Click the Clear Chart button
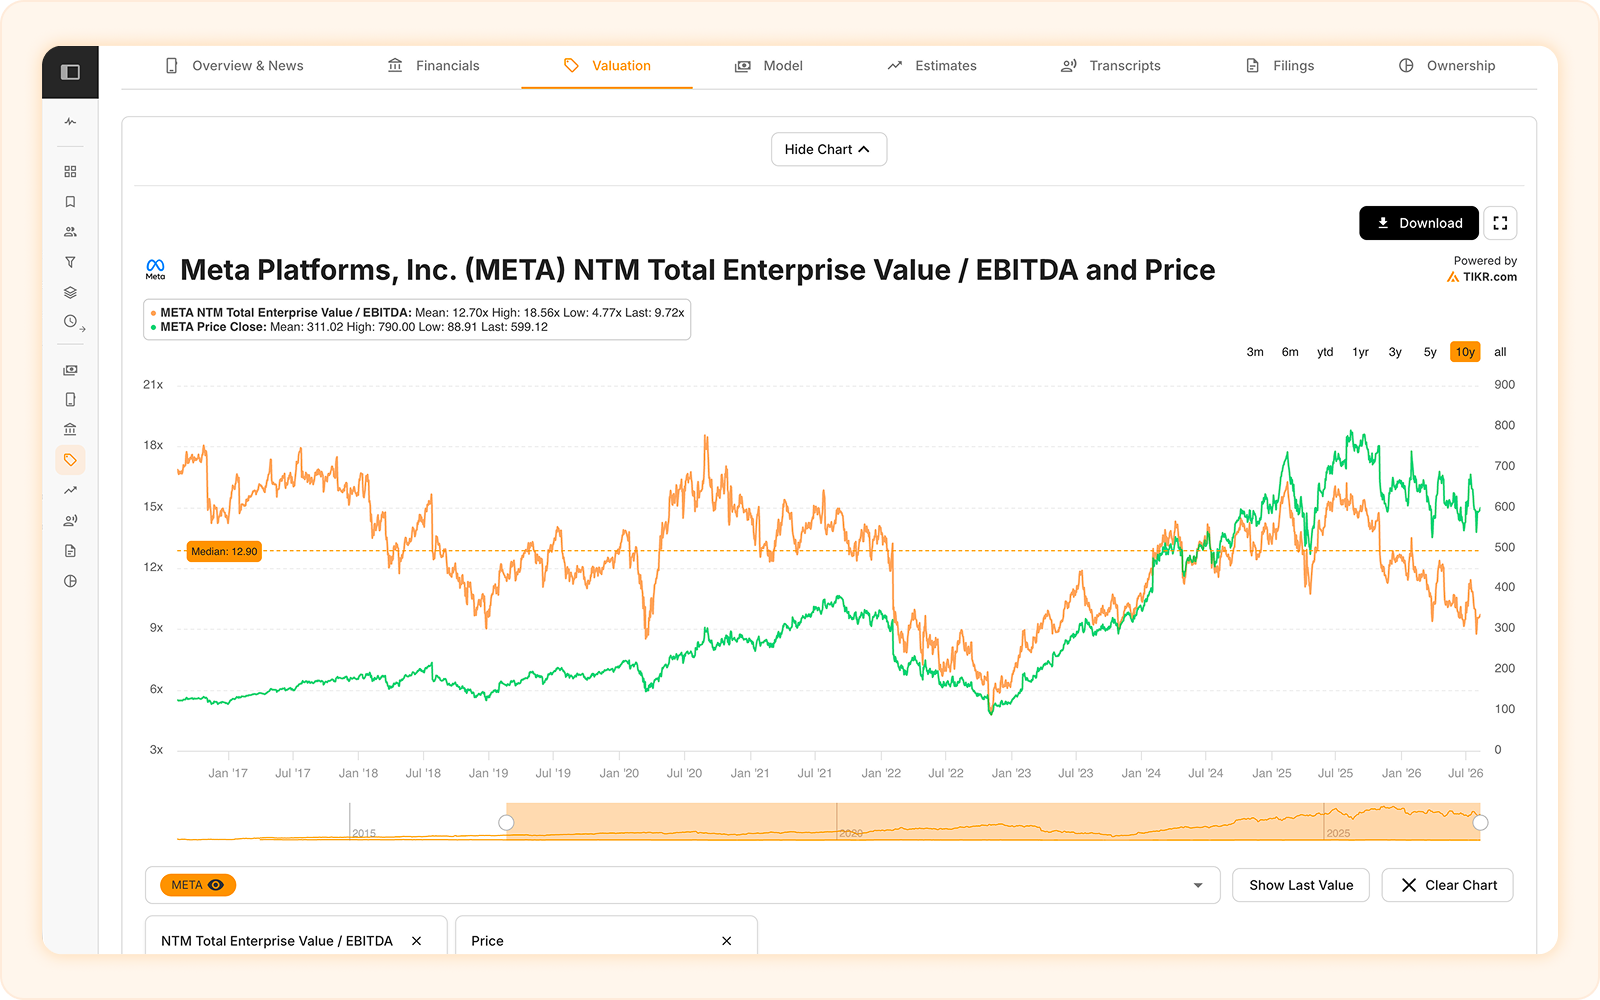 coord(1448,885)
